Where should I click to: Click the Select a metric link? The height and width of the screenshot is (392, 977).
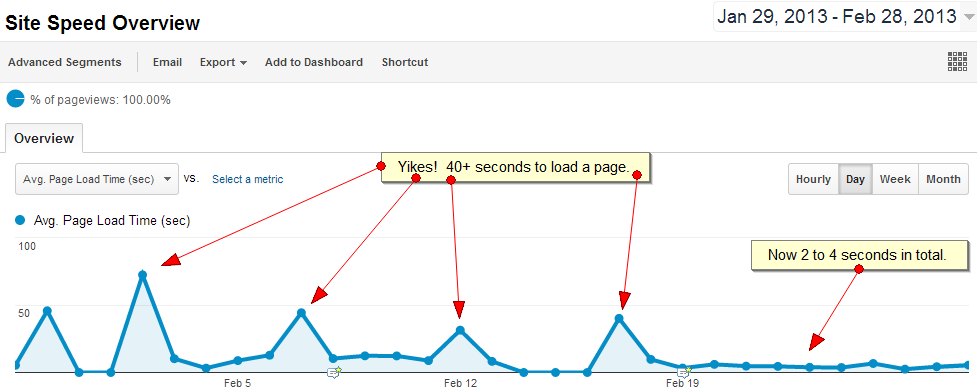click(247, 179)
